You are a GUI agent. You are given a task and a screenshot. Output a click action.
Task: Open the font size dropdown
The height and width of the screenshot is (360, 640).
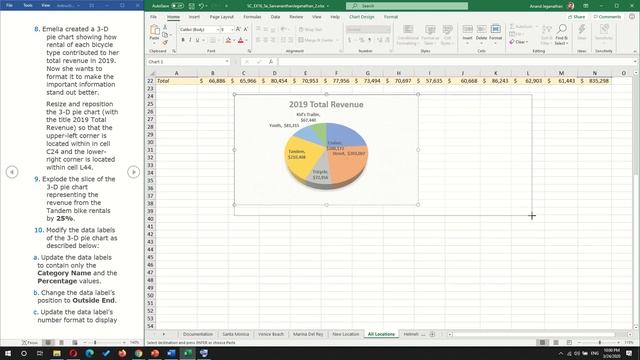point(232,29)
